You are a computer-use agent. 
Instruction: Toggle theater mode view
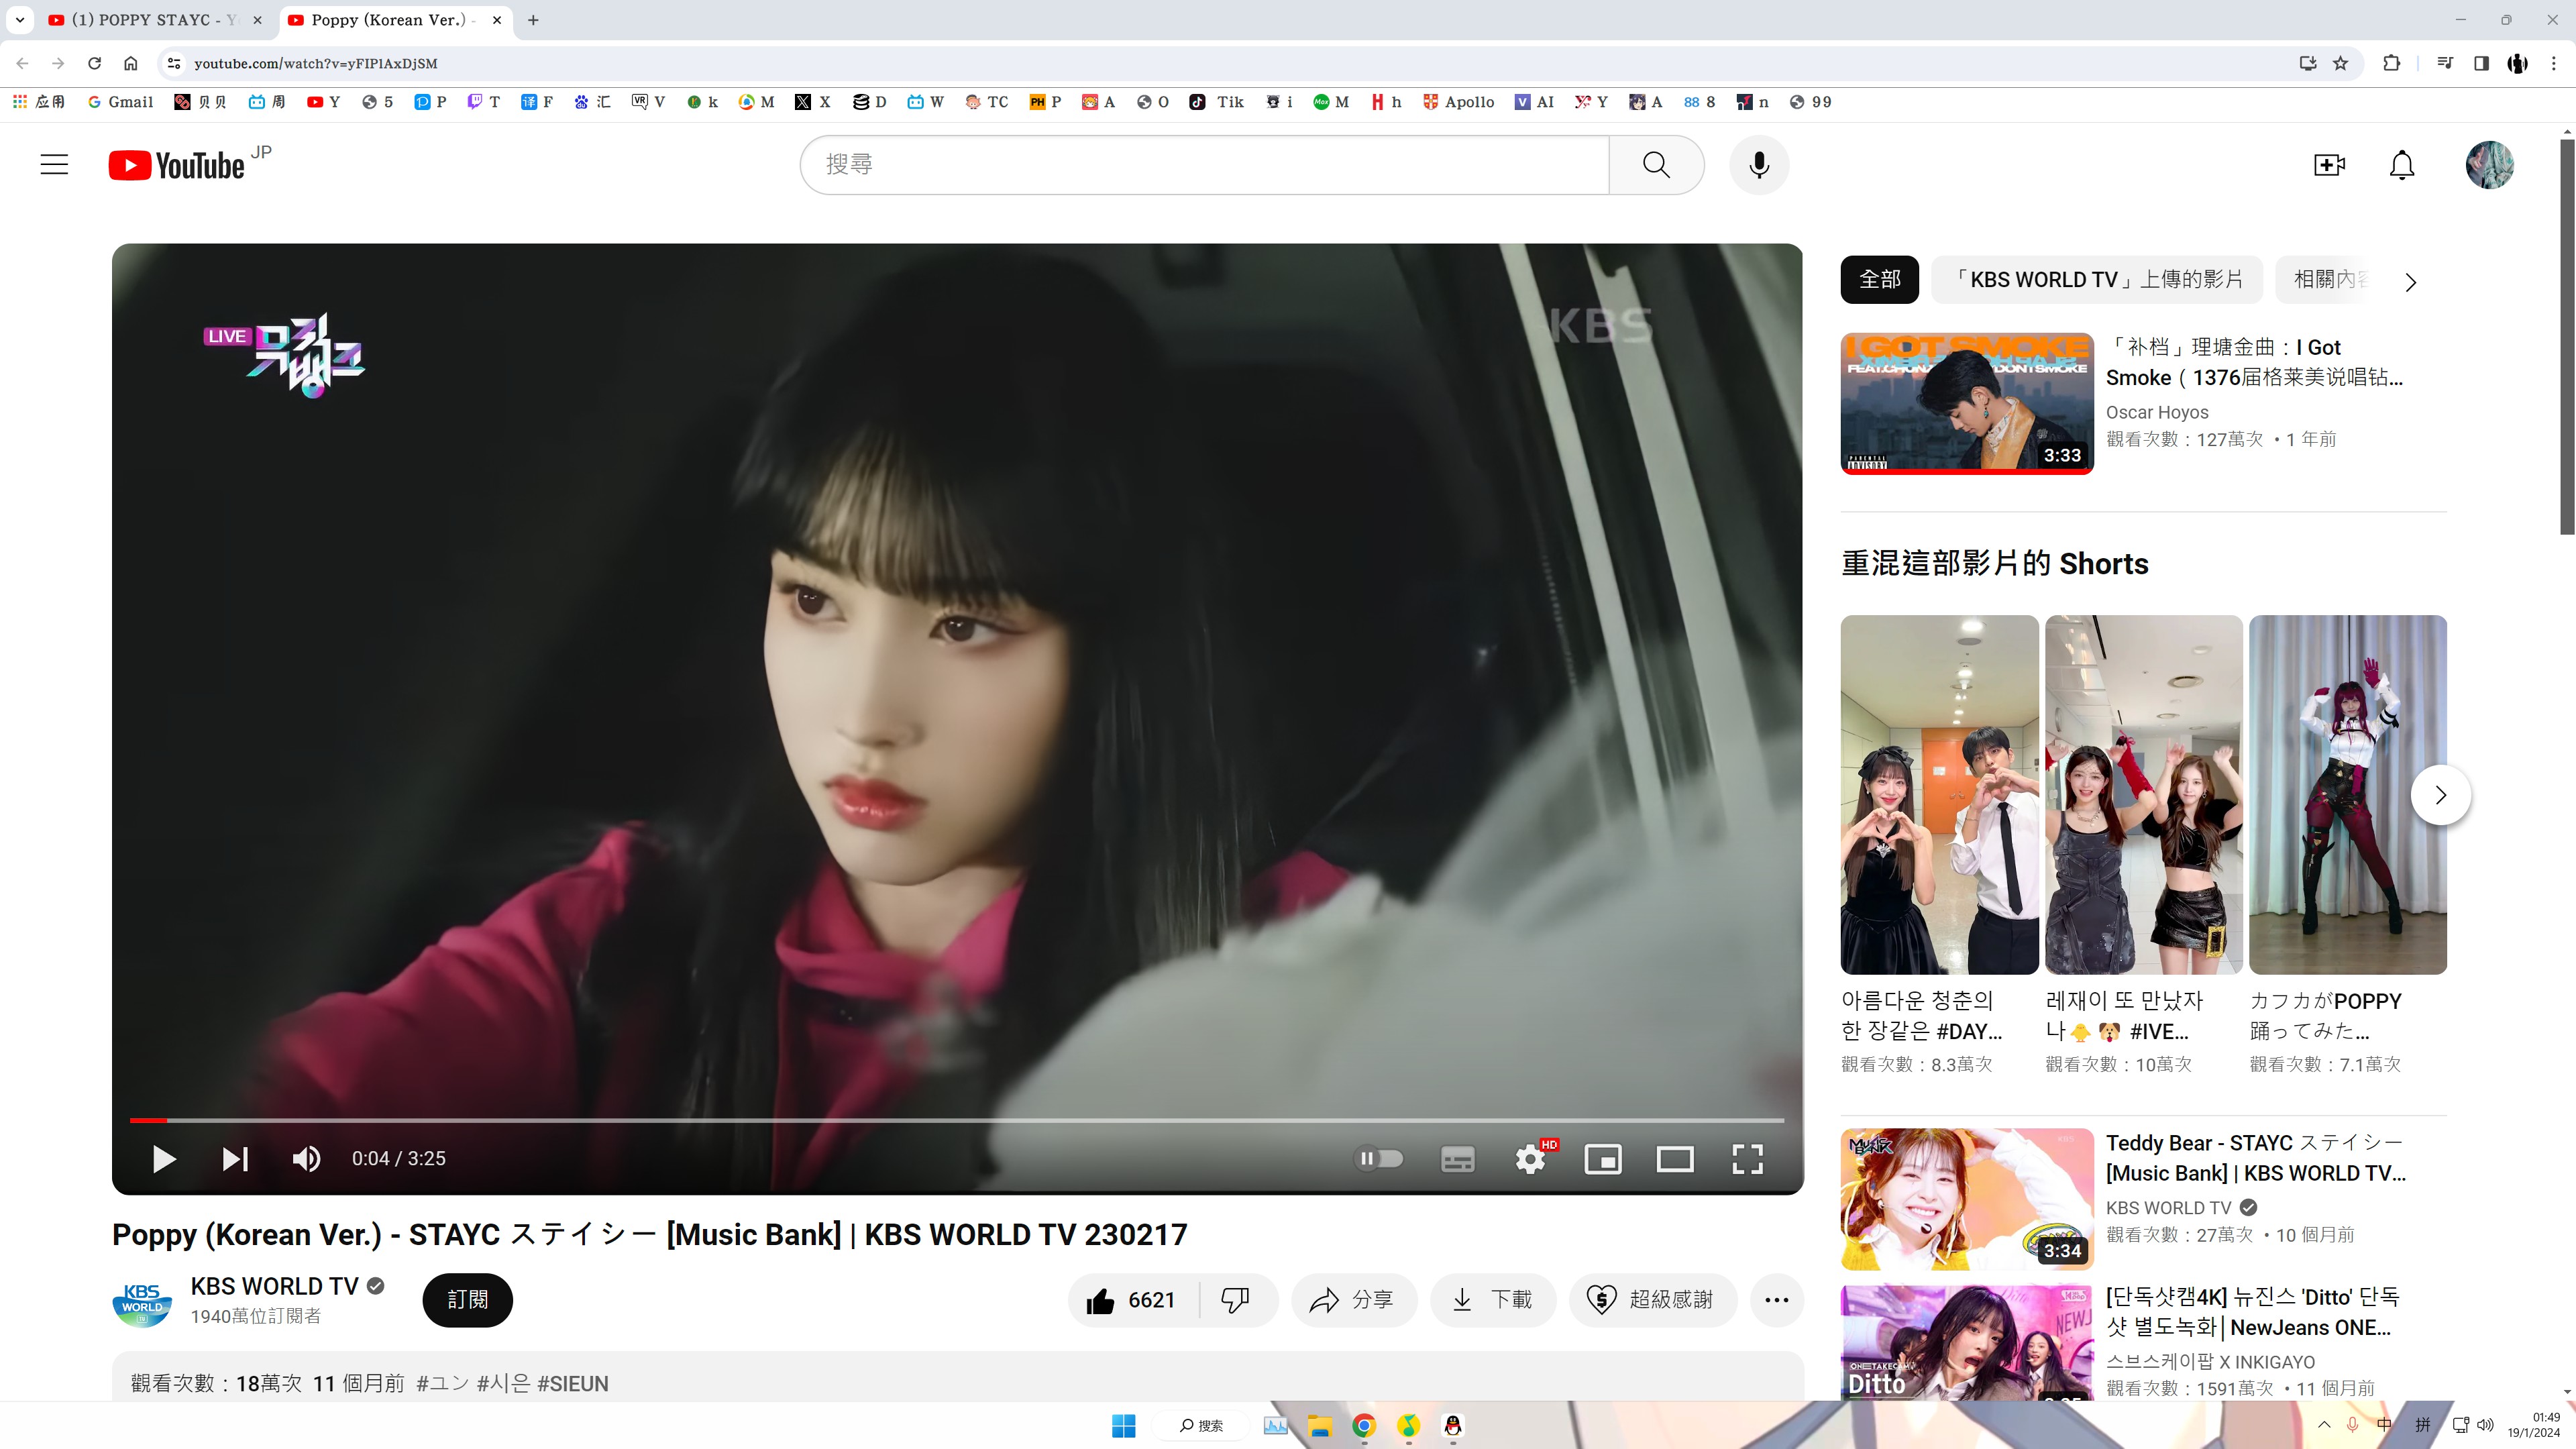click(x=1675, y=1159)
